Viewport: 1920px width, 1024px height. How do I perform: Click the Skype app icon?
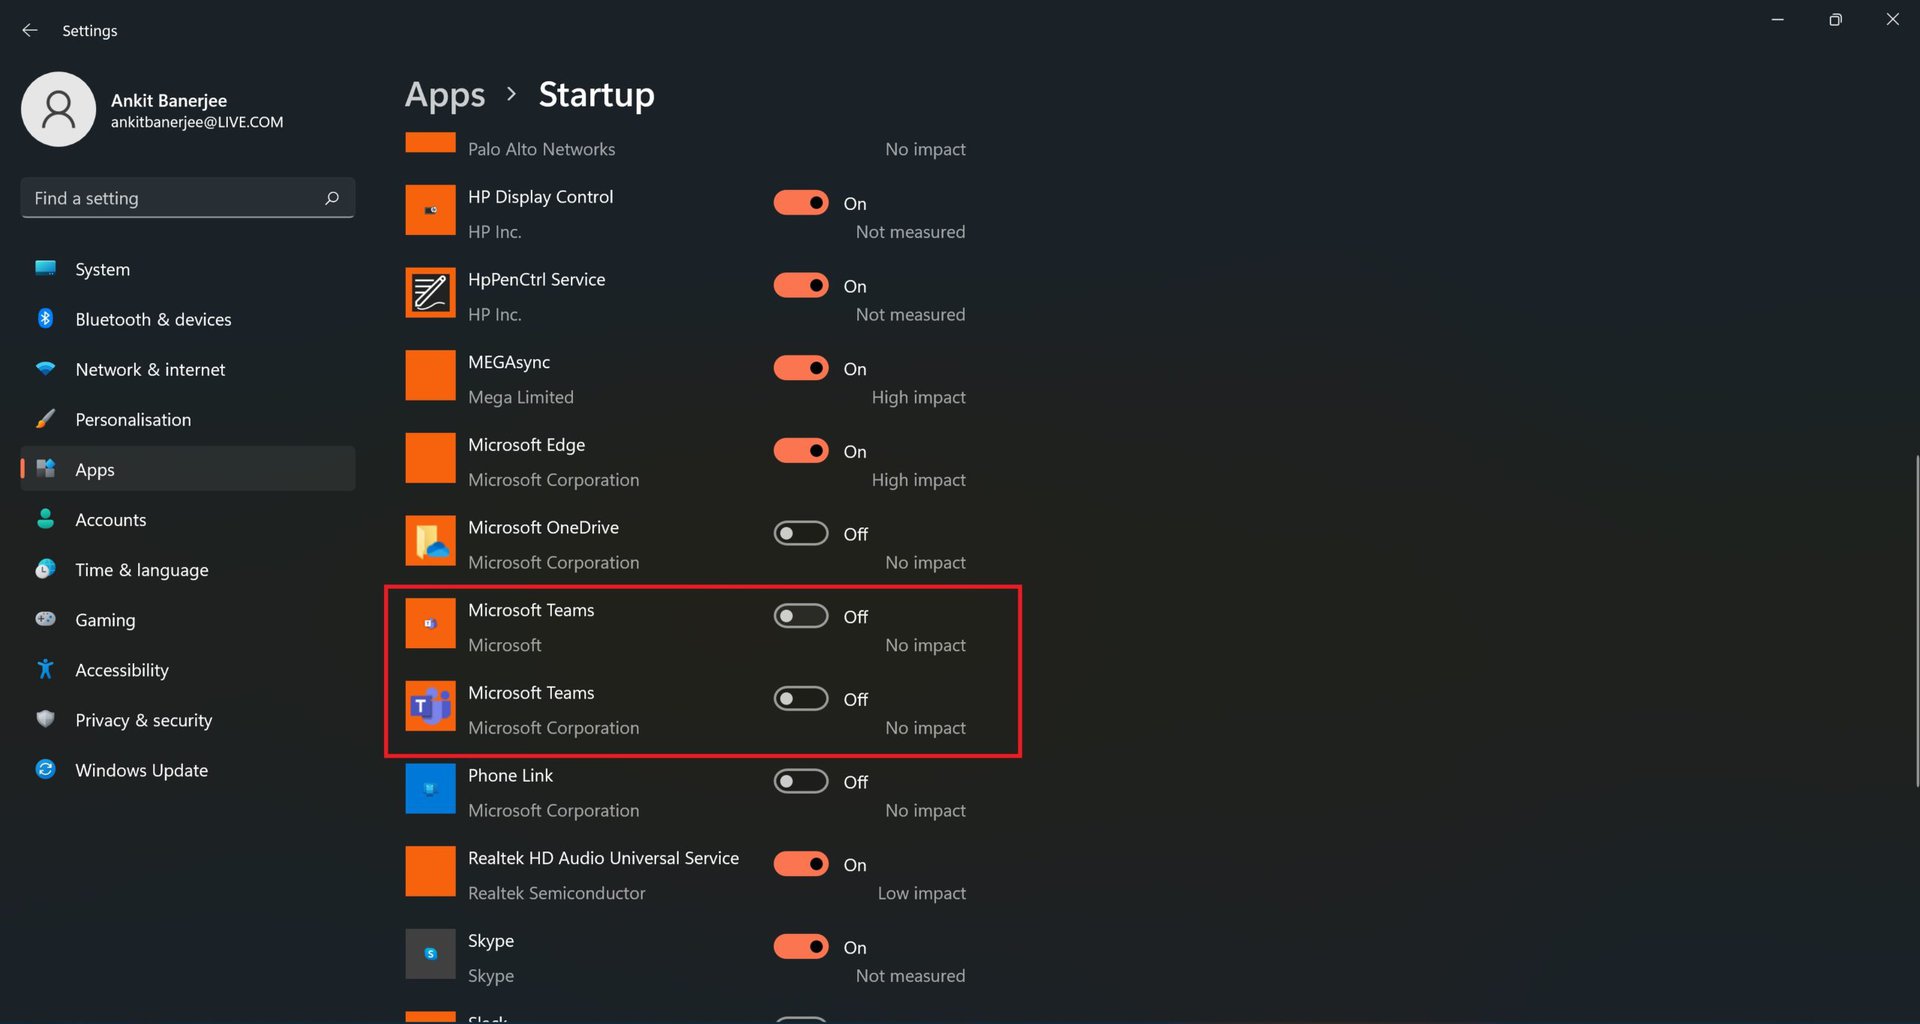[430, 954]
